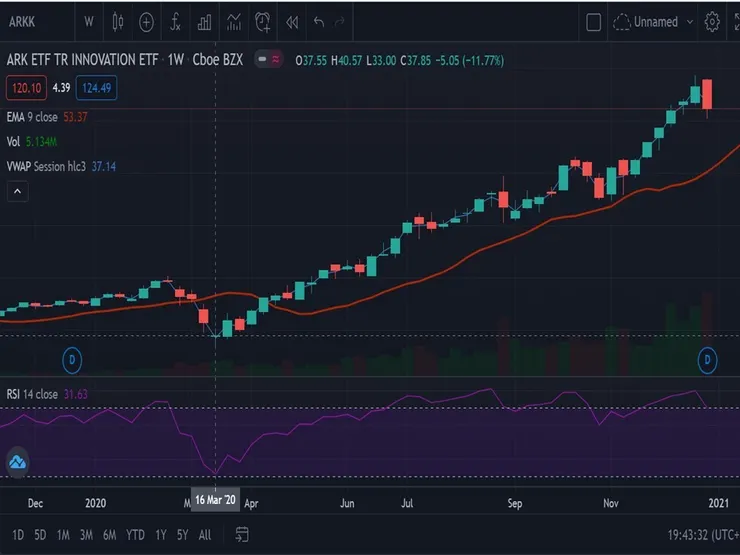Open the candlestick chart style menu
This screenshot has width=740, height=555.
click(118, 22)
